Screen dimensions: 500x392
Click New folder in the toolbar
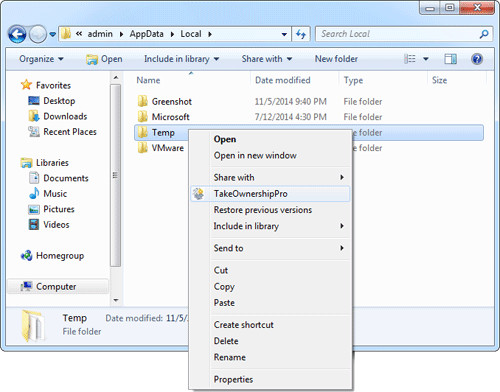pos(336,59)
